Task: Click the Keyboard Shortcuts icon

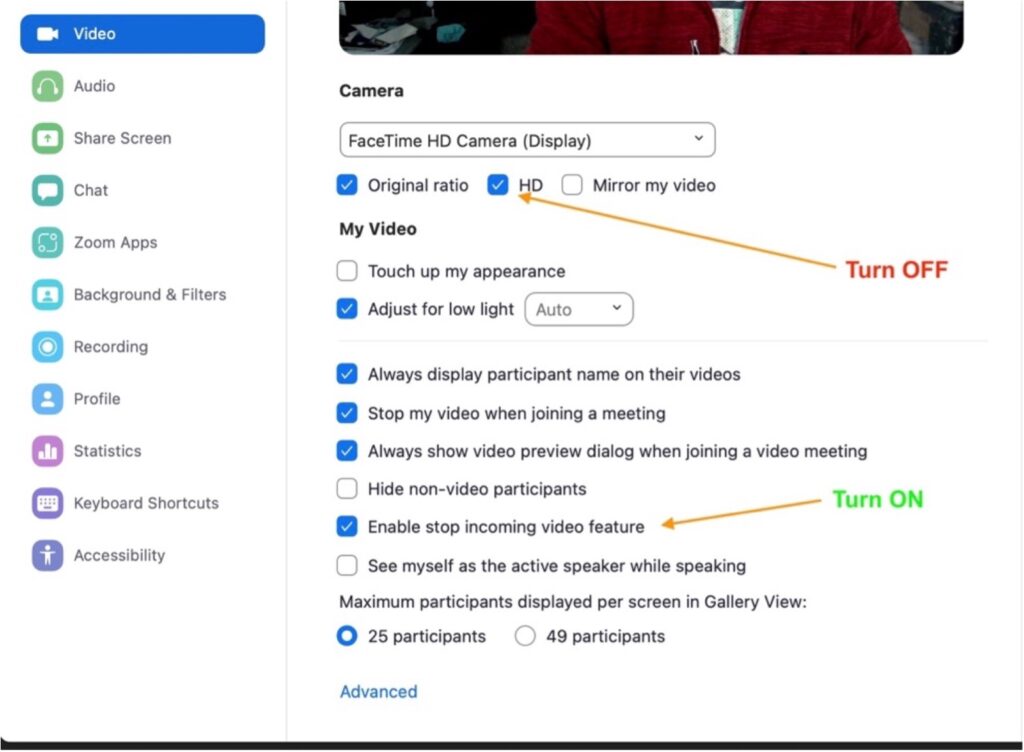Action: click(48, 503)
